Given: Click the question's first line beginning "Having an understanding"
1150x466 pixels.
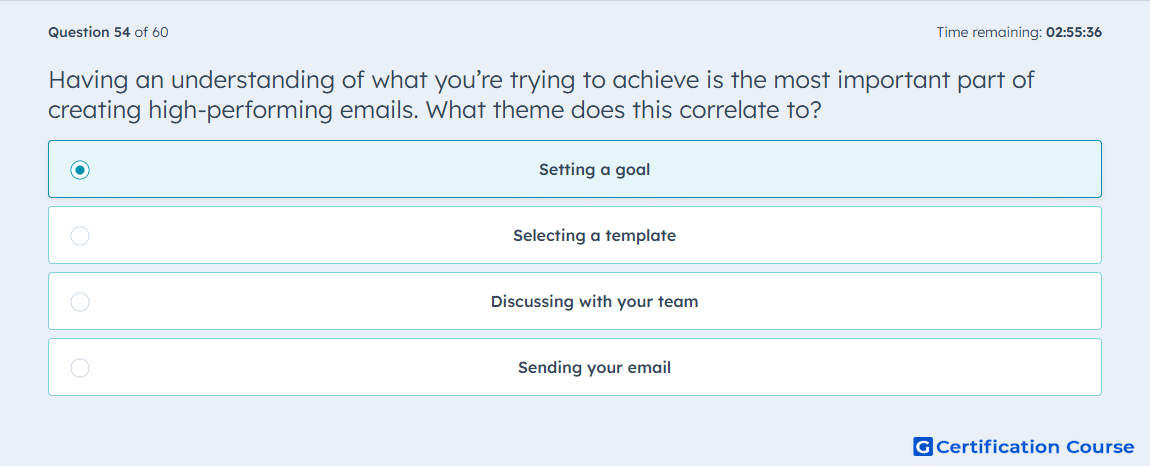Looking at the screenshot, I should (x=541, y=79).
